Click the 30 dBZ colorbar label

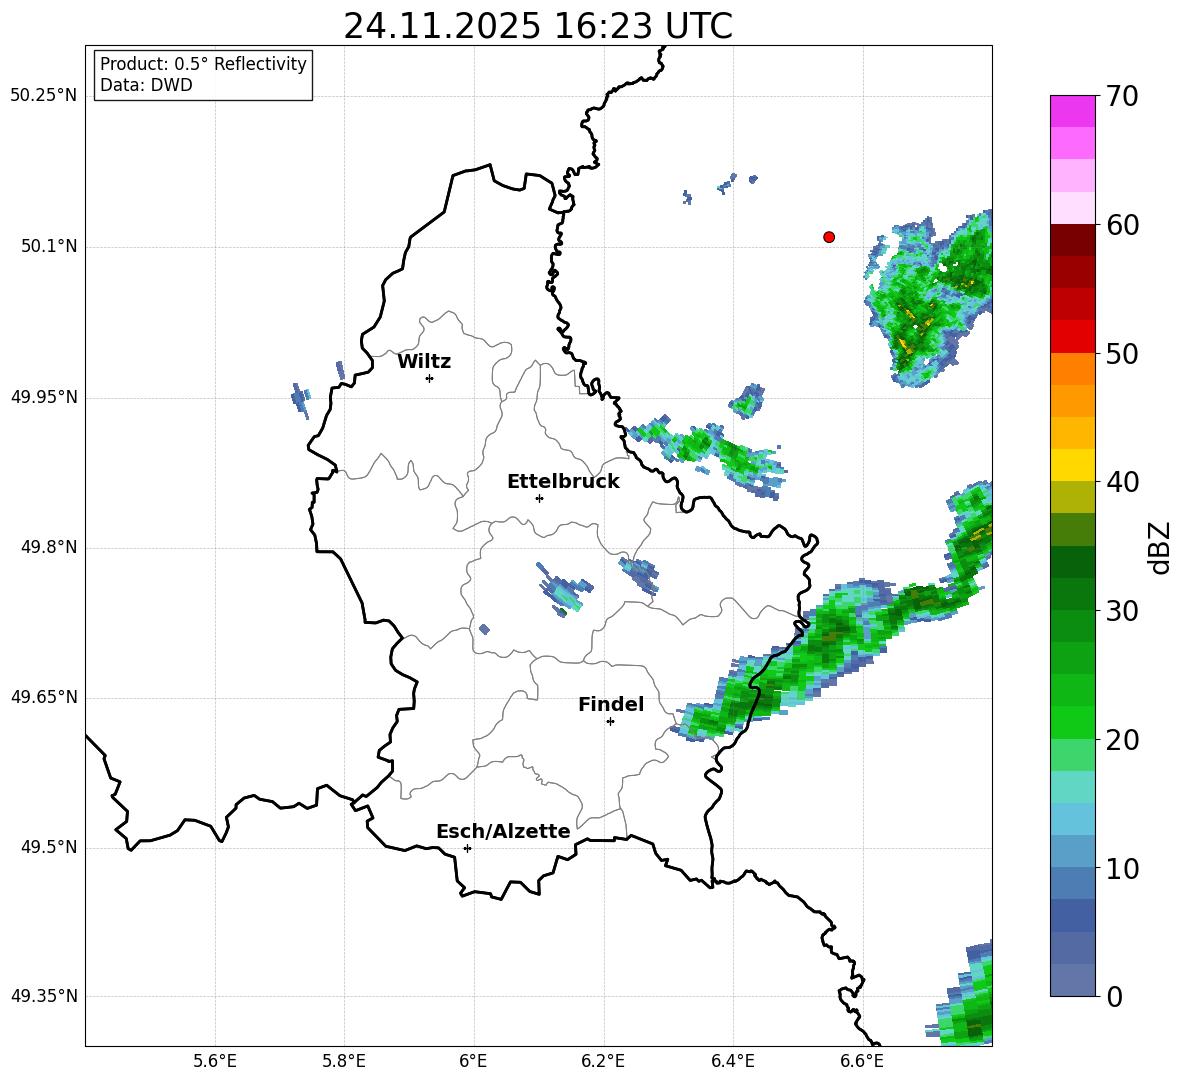click(1122, 611)
